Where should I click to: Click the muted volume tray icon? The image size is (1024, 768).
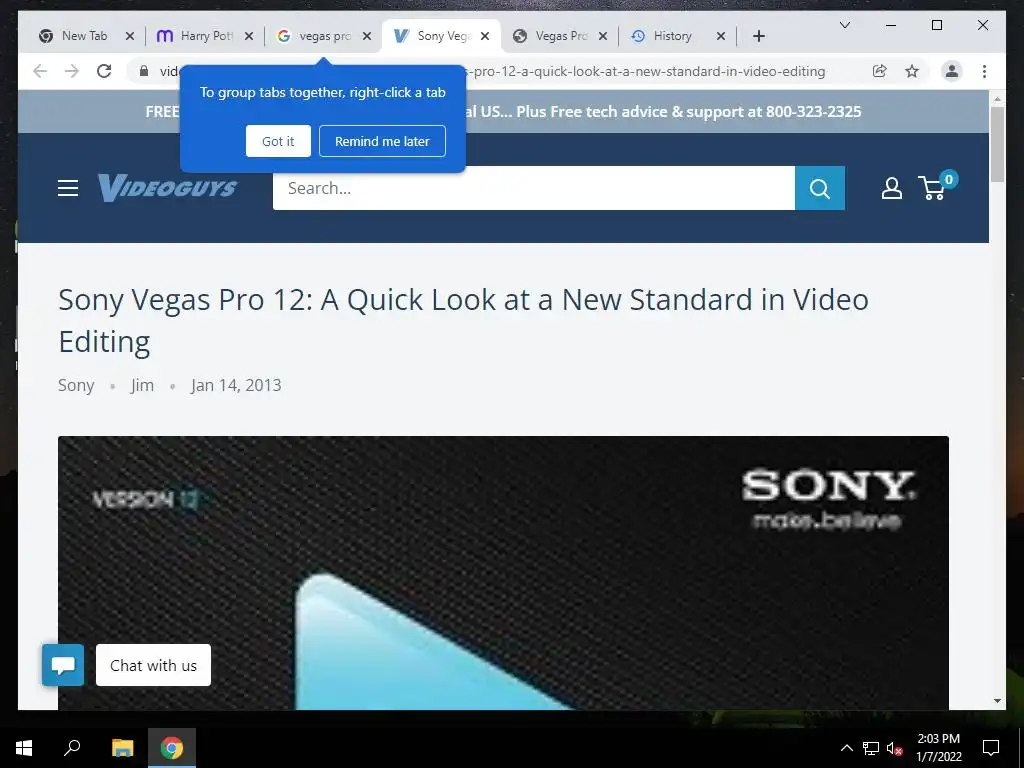point(894,748)
